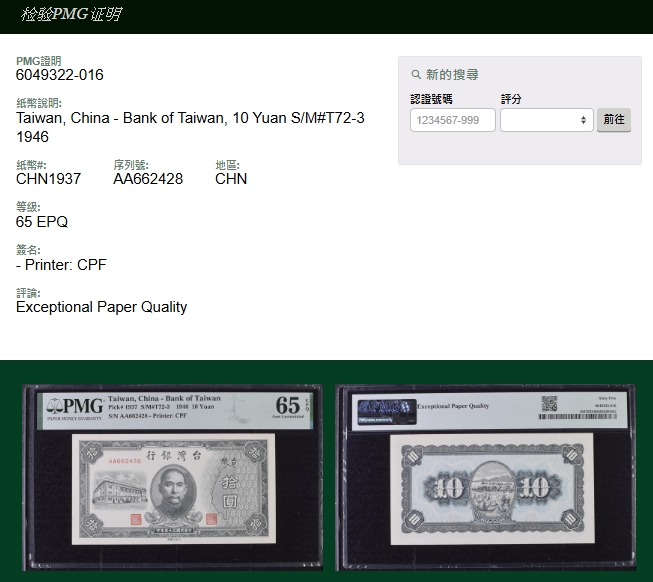Click the PMG證明 label
Image resolution: width=653 pixels, height=582 pixels.
pos(39,61)
